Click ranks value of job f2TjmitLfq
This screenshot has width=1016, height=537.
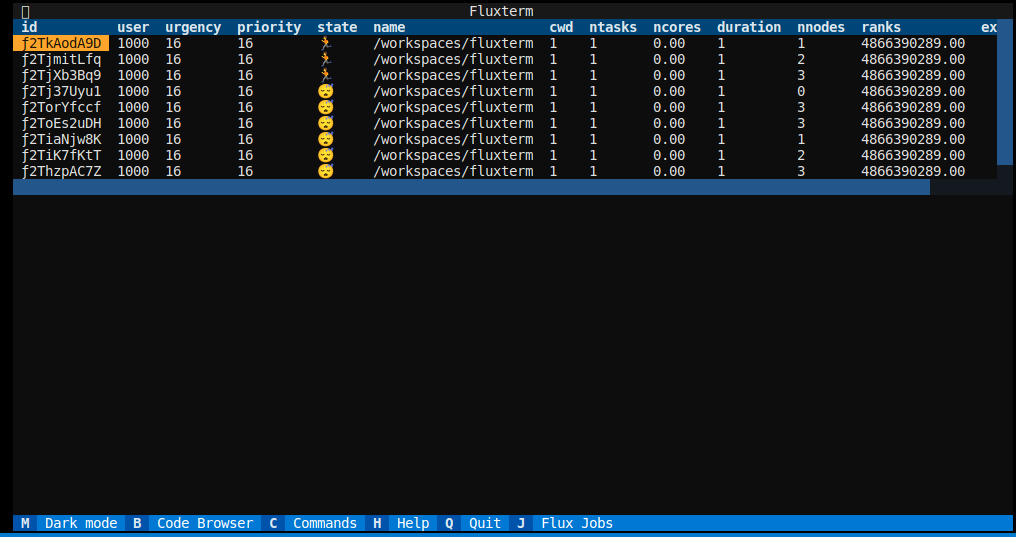[913, 60]
